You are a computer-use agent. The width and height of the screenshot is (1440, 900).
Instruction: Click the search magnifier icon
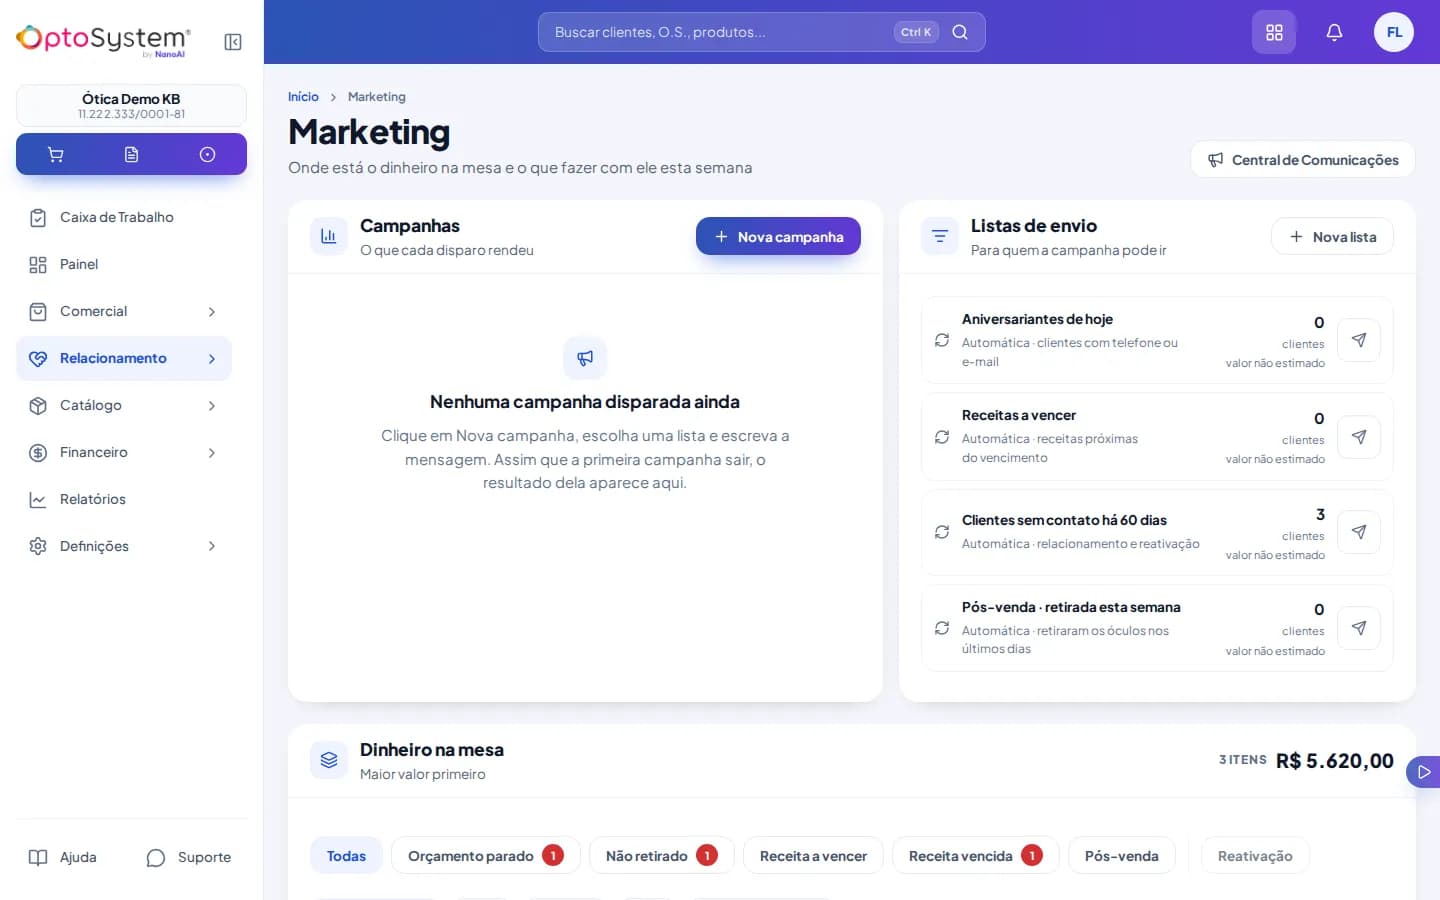click(960, 32)
